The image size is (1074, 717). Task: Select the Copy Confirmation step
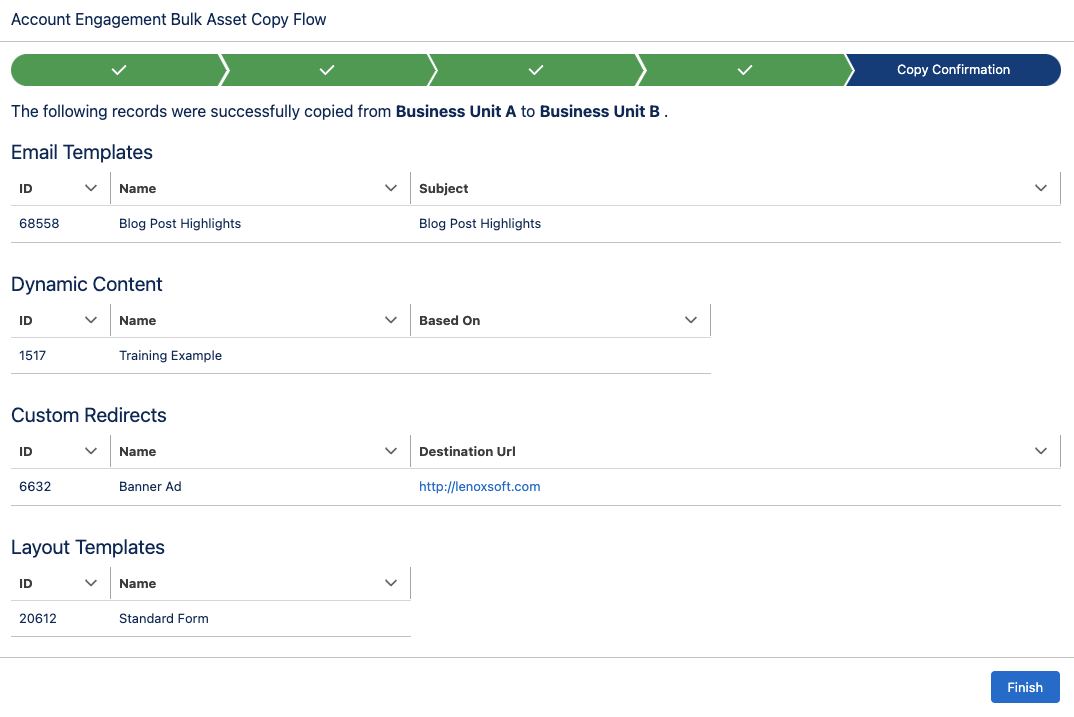[953, 70]
